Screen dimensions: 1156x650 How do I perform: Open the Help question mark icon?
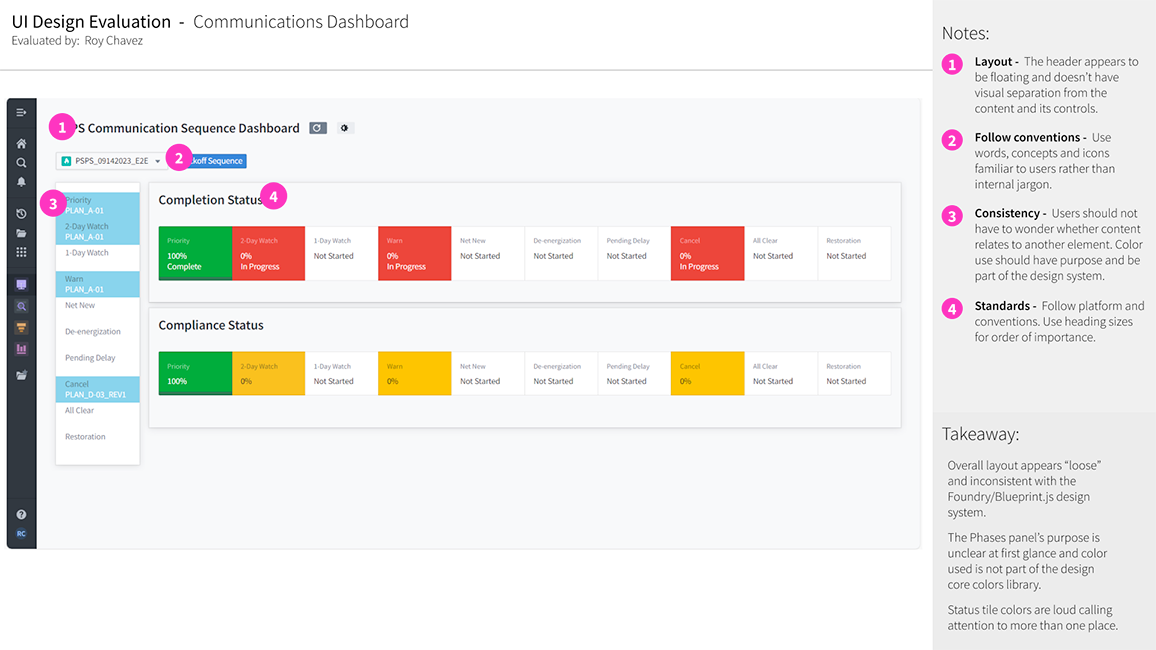(x=21, y=512)
